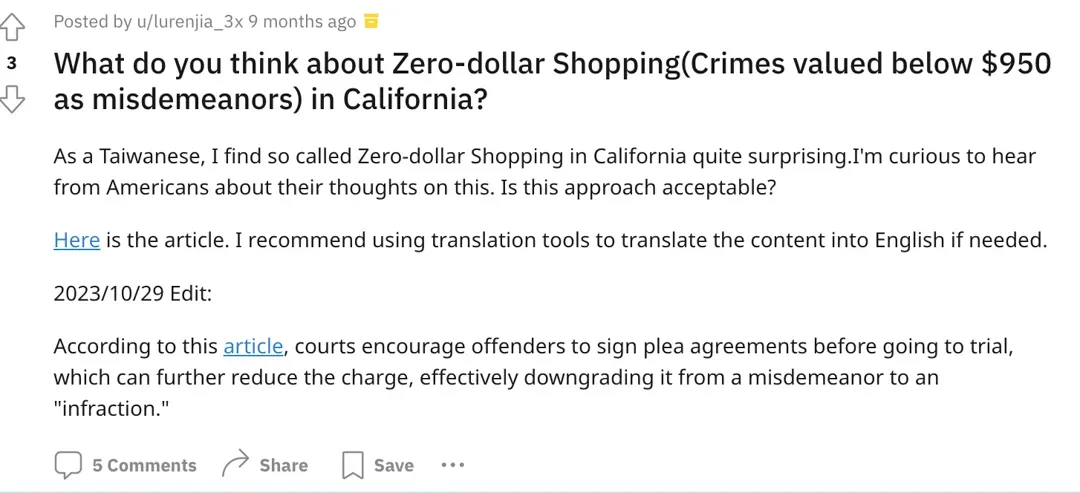
Task: Click the "Save" text button
Action: coord(393,465)
